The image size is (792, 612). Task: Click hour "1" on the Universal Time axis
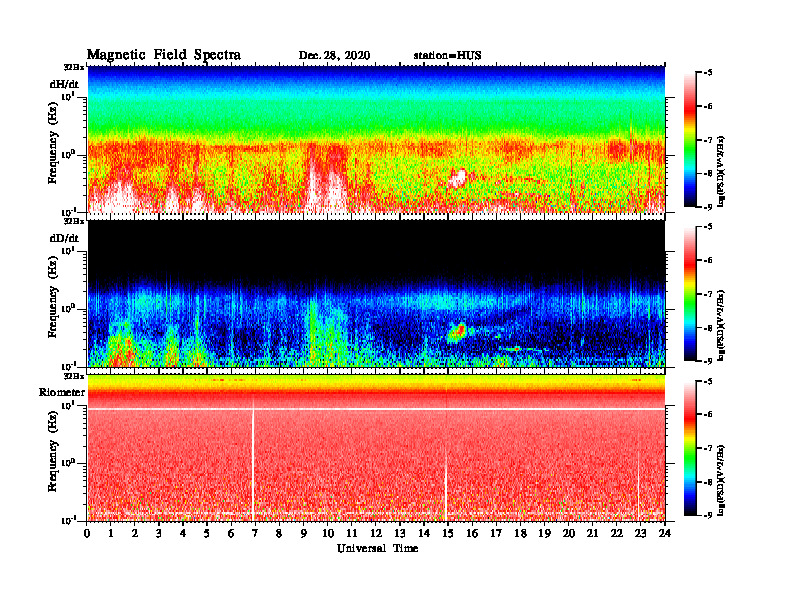(x=111, y=533)
